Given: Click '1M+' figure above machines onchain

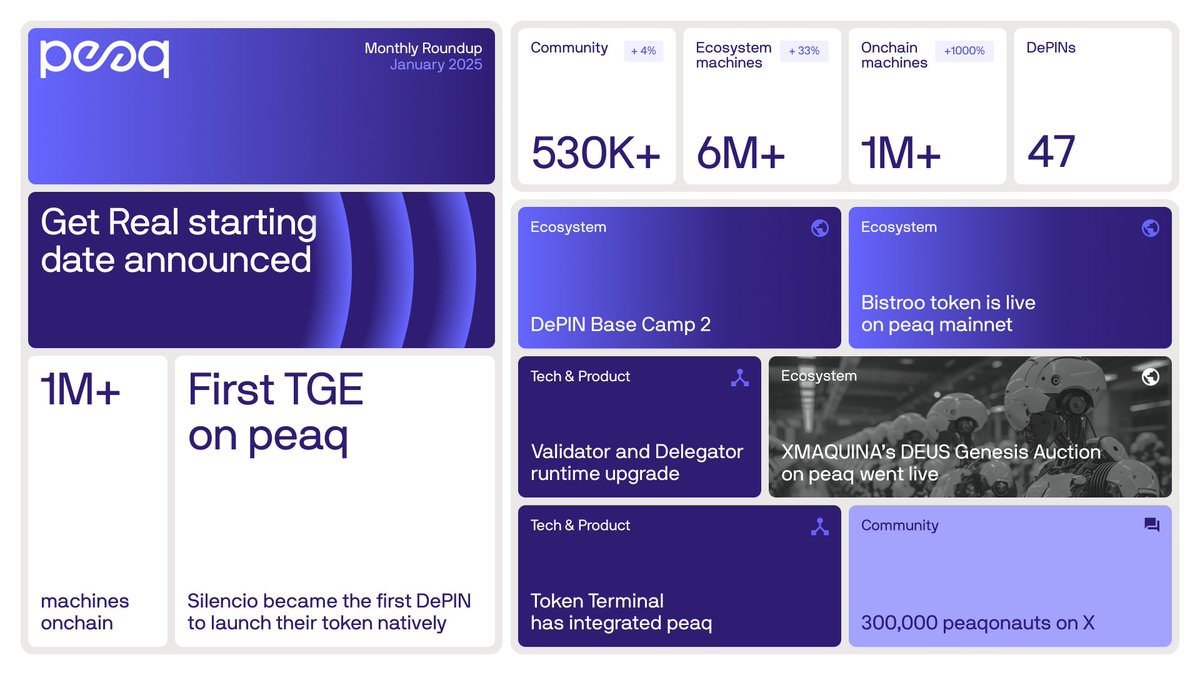Looking at the screenshot, I should click(81, 391).
